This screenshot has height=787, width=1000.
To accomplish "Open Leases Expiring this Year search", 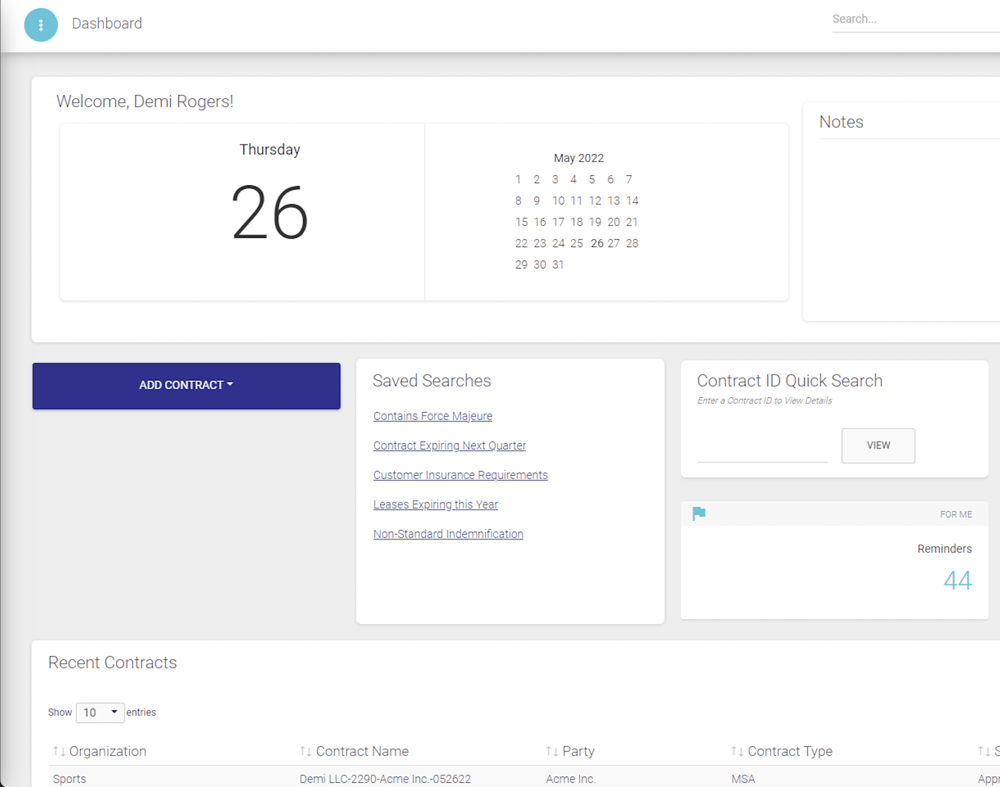I will coord(436,504).
